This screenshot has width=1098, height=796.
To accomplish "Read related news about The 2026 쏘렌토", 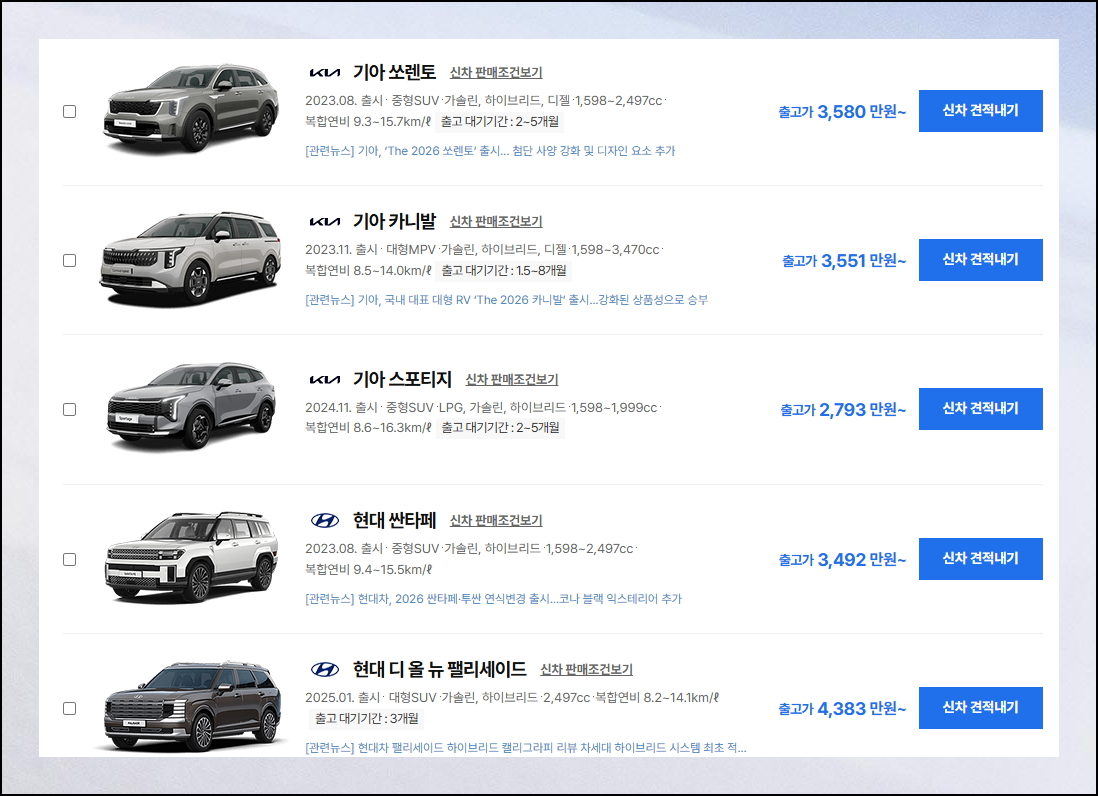I will [x=490, y=151].
